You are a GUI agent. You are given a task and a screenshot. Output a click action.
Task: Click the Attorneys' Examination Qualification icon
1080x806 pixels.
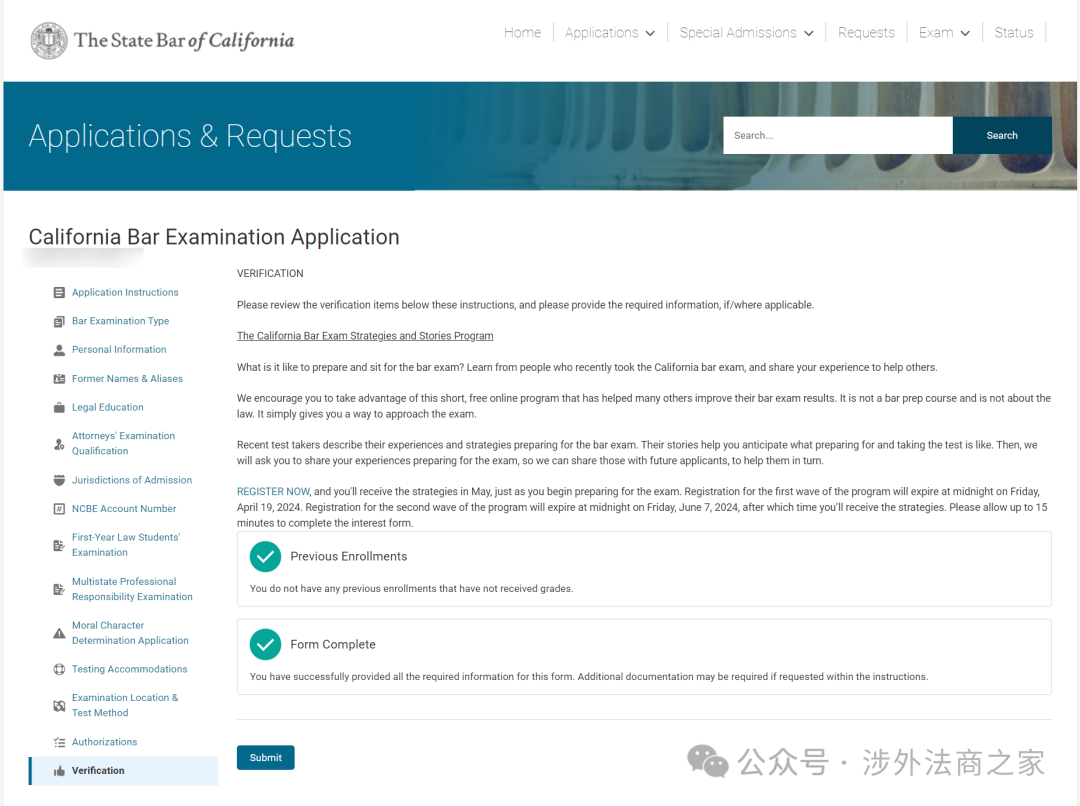click(59, 444)
